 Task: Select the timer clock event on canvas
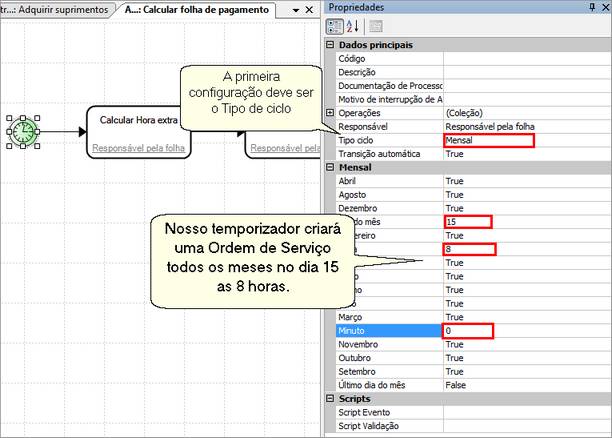[23, 131]
